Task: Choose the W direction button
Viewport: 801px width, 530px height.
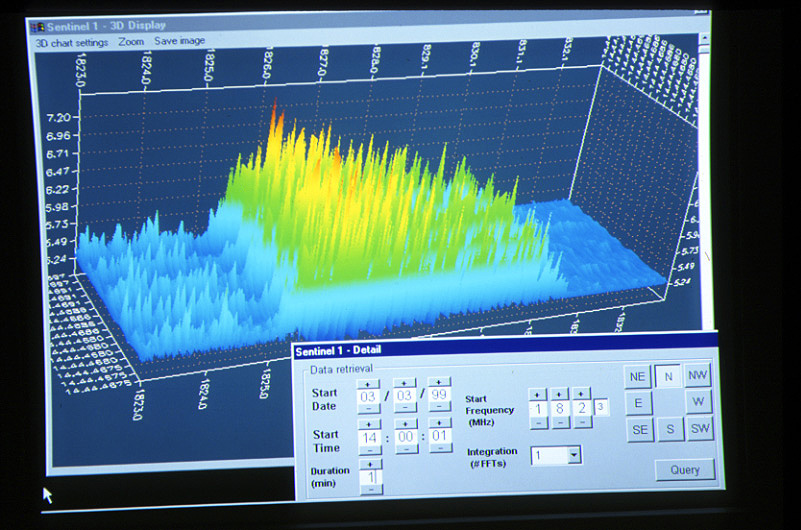Action: (699, 403)
